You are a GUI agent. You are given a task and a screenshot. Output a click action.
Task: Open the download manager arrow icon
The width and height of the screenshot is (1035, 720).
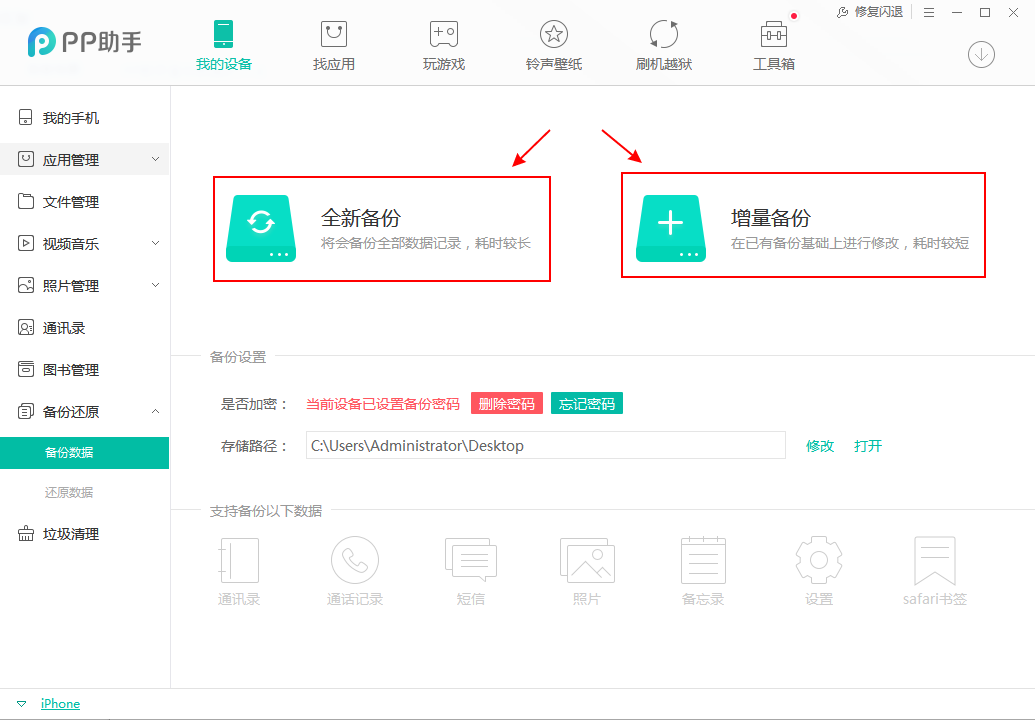(981, 55)
